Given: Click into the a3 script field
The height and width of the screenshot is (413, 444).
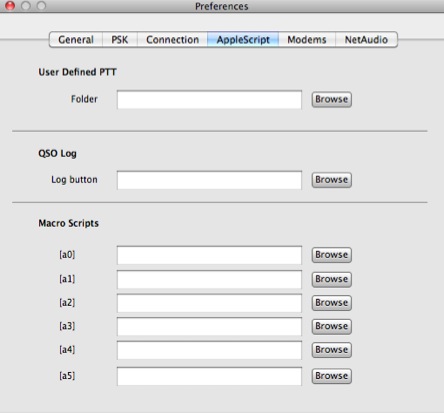Looking at the screenshot, I should pos(209,326).
